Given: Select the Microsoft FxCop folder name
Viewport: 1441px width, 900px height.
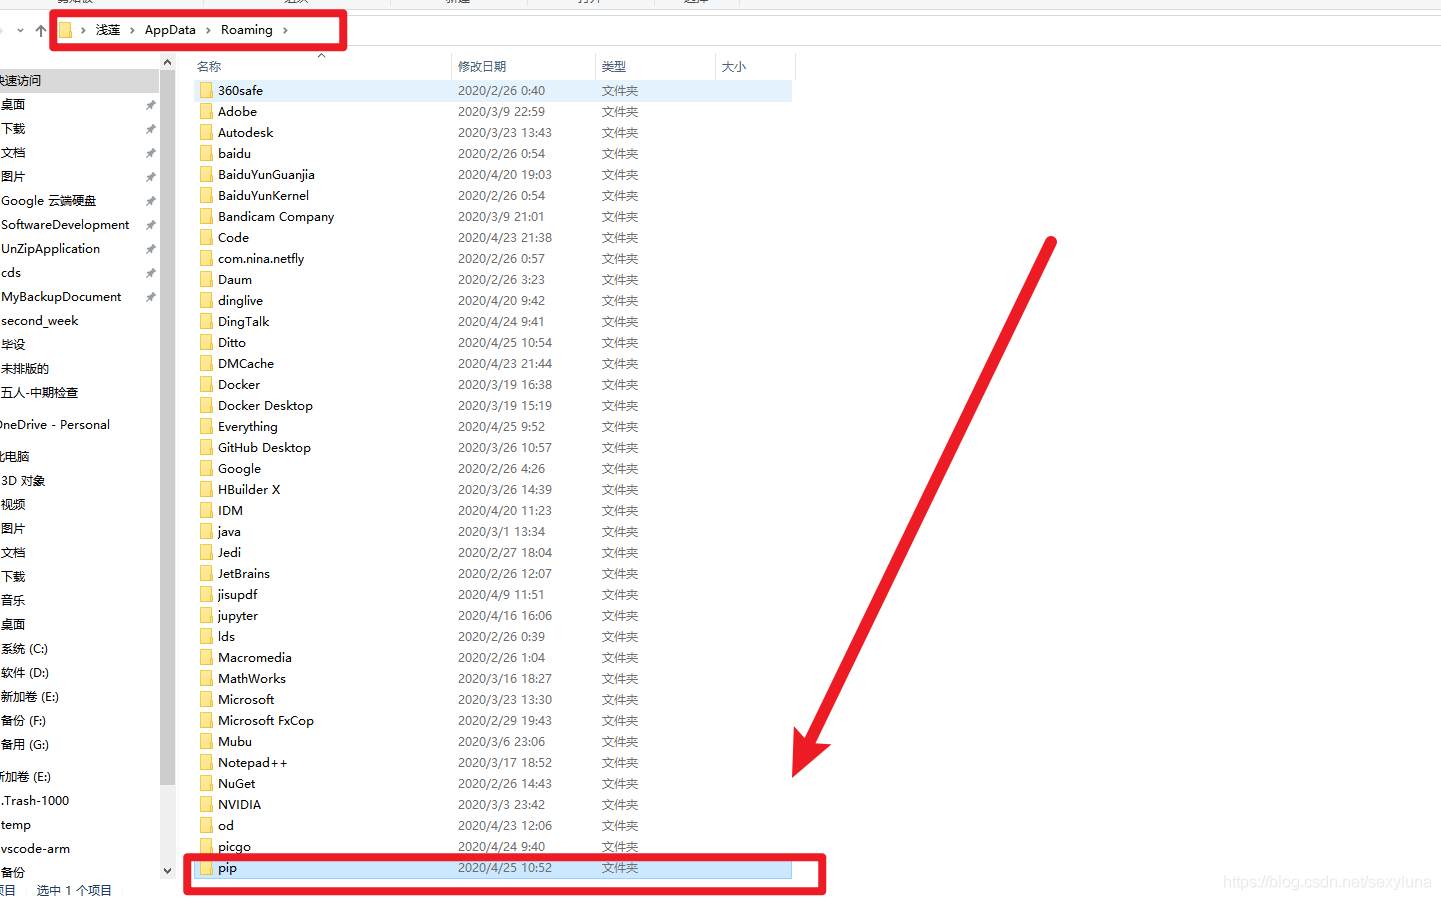Looking at the screenshot, I should click(266, 721).
